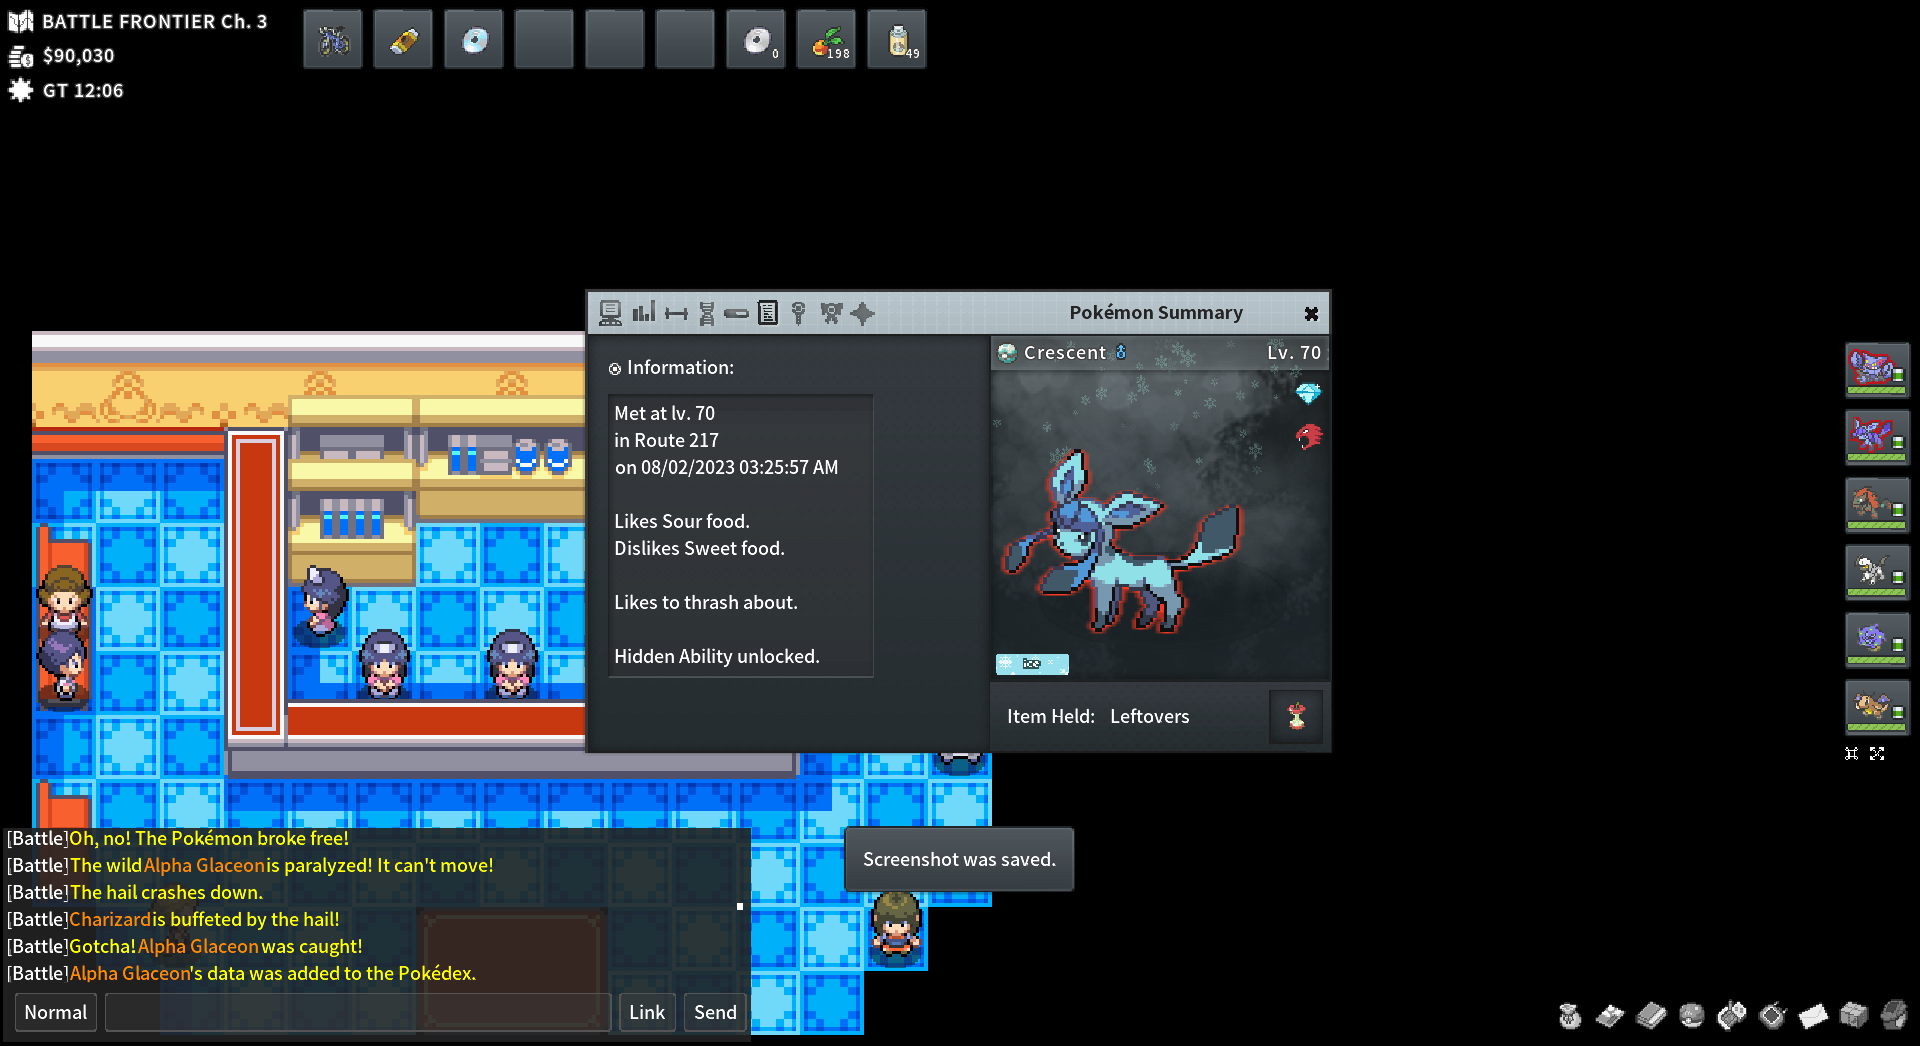
Task: Use the repel bottle slot showing 49
Action: point(897,40)
